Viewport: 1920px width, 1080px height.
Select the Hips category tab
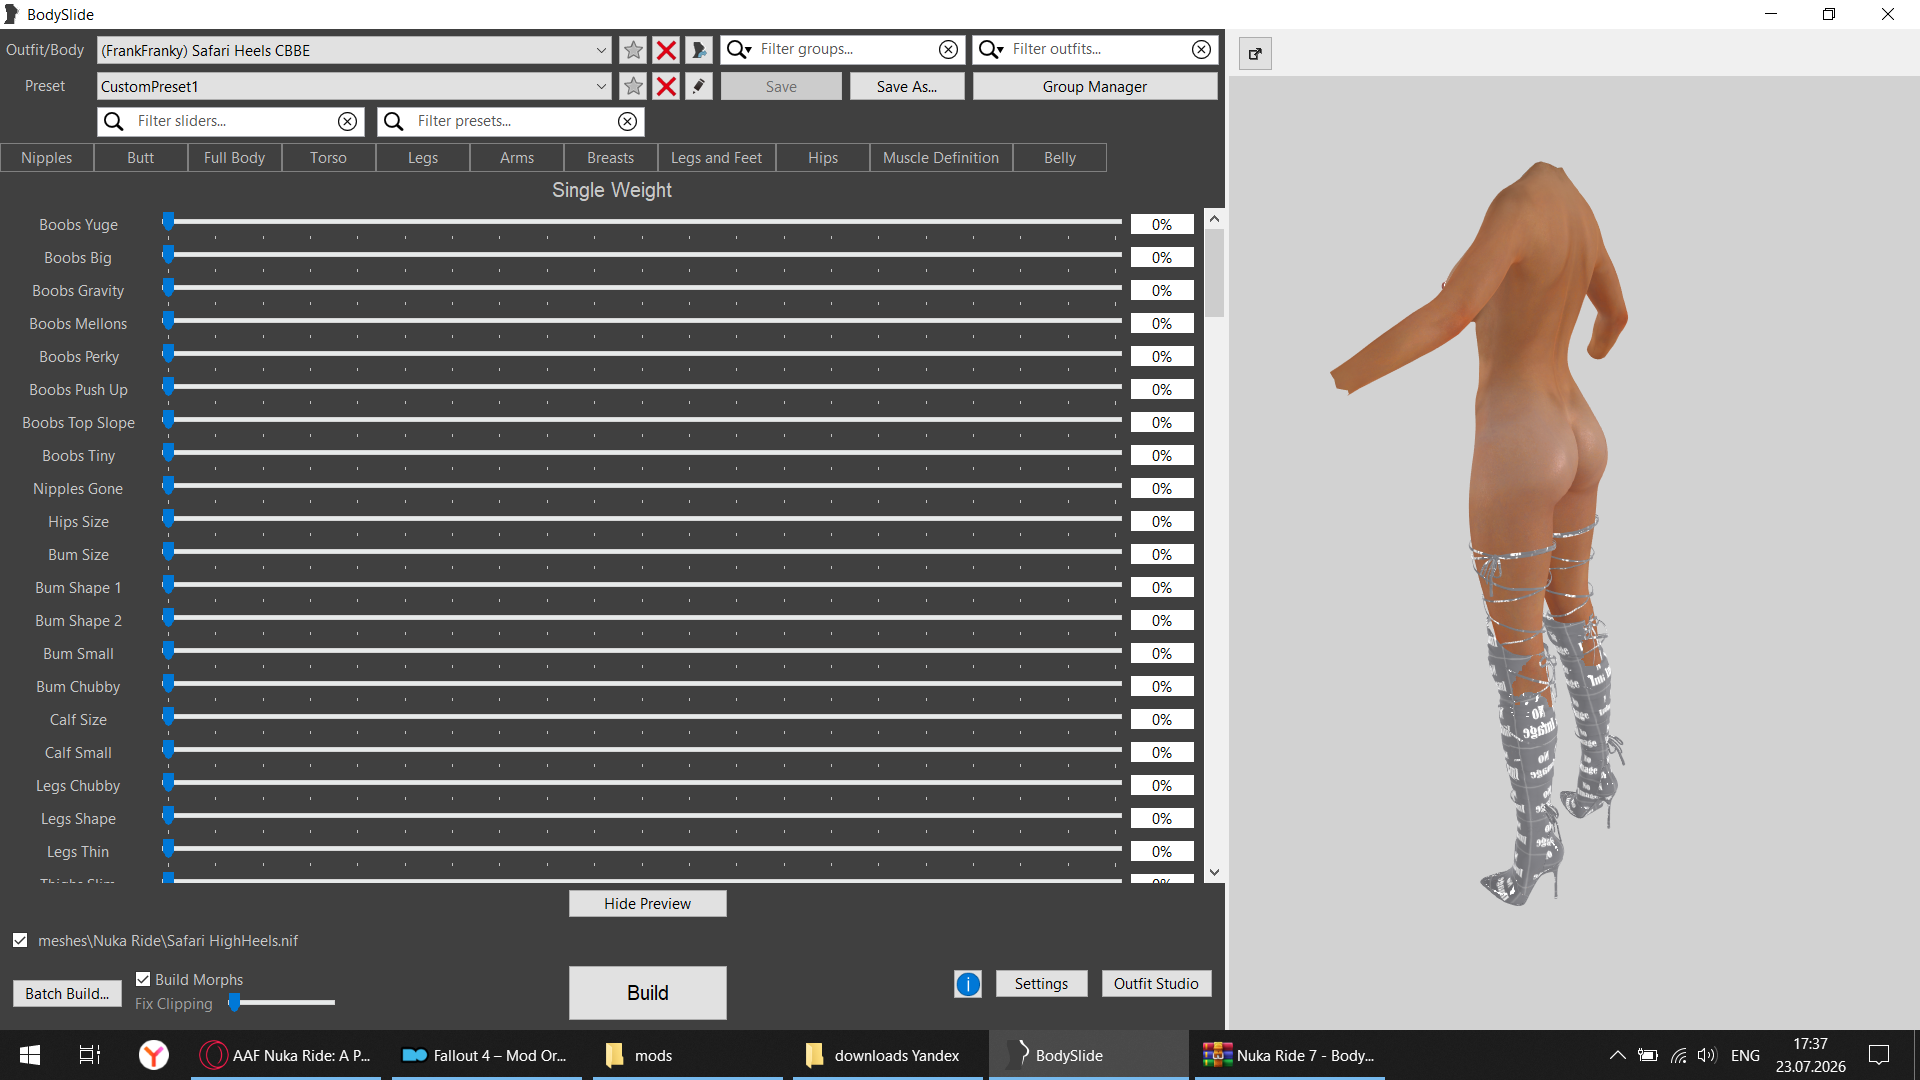(823, 158)
